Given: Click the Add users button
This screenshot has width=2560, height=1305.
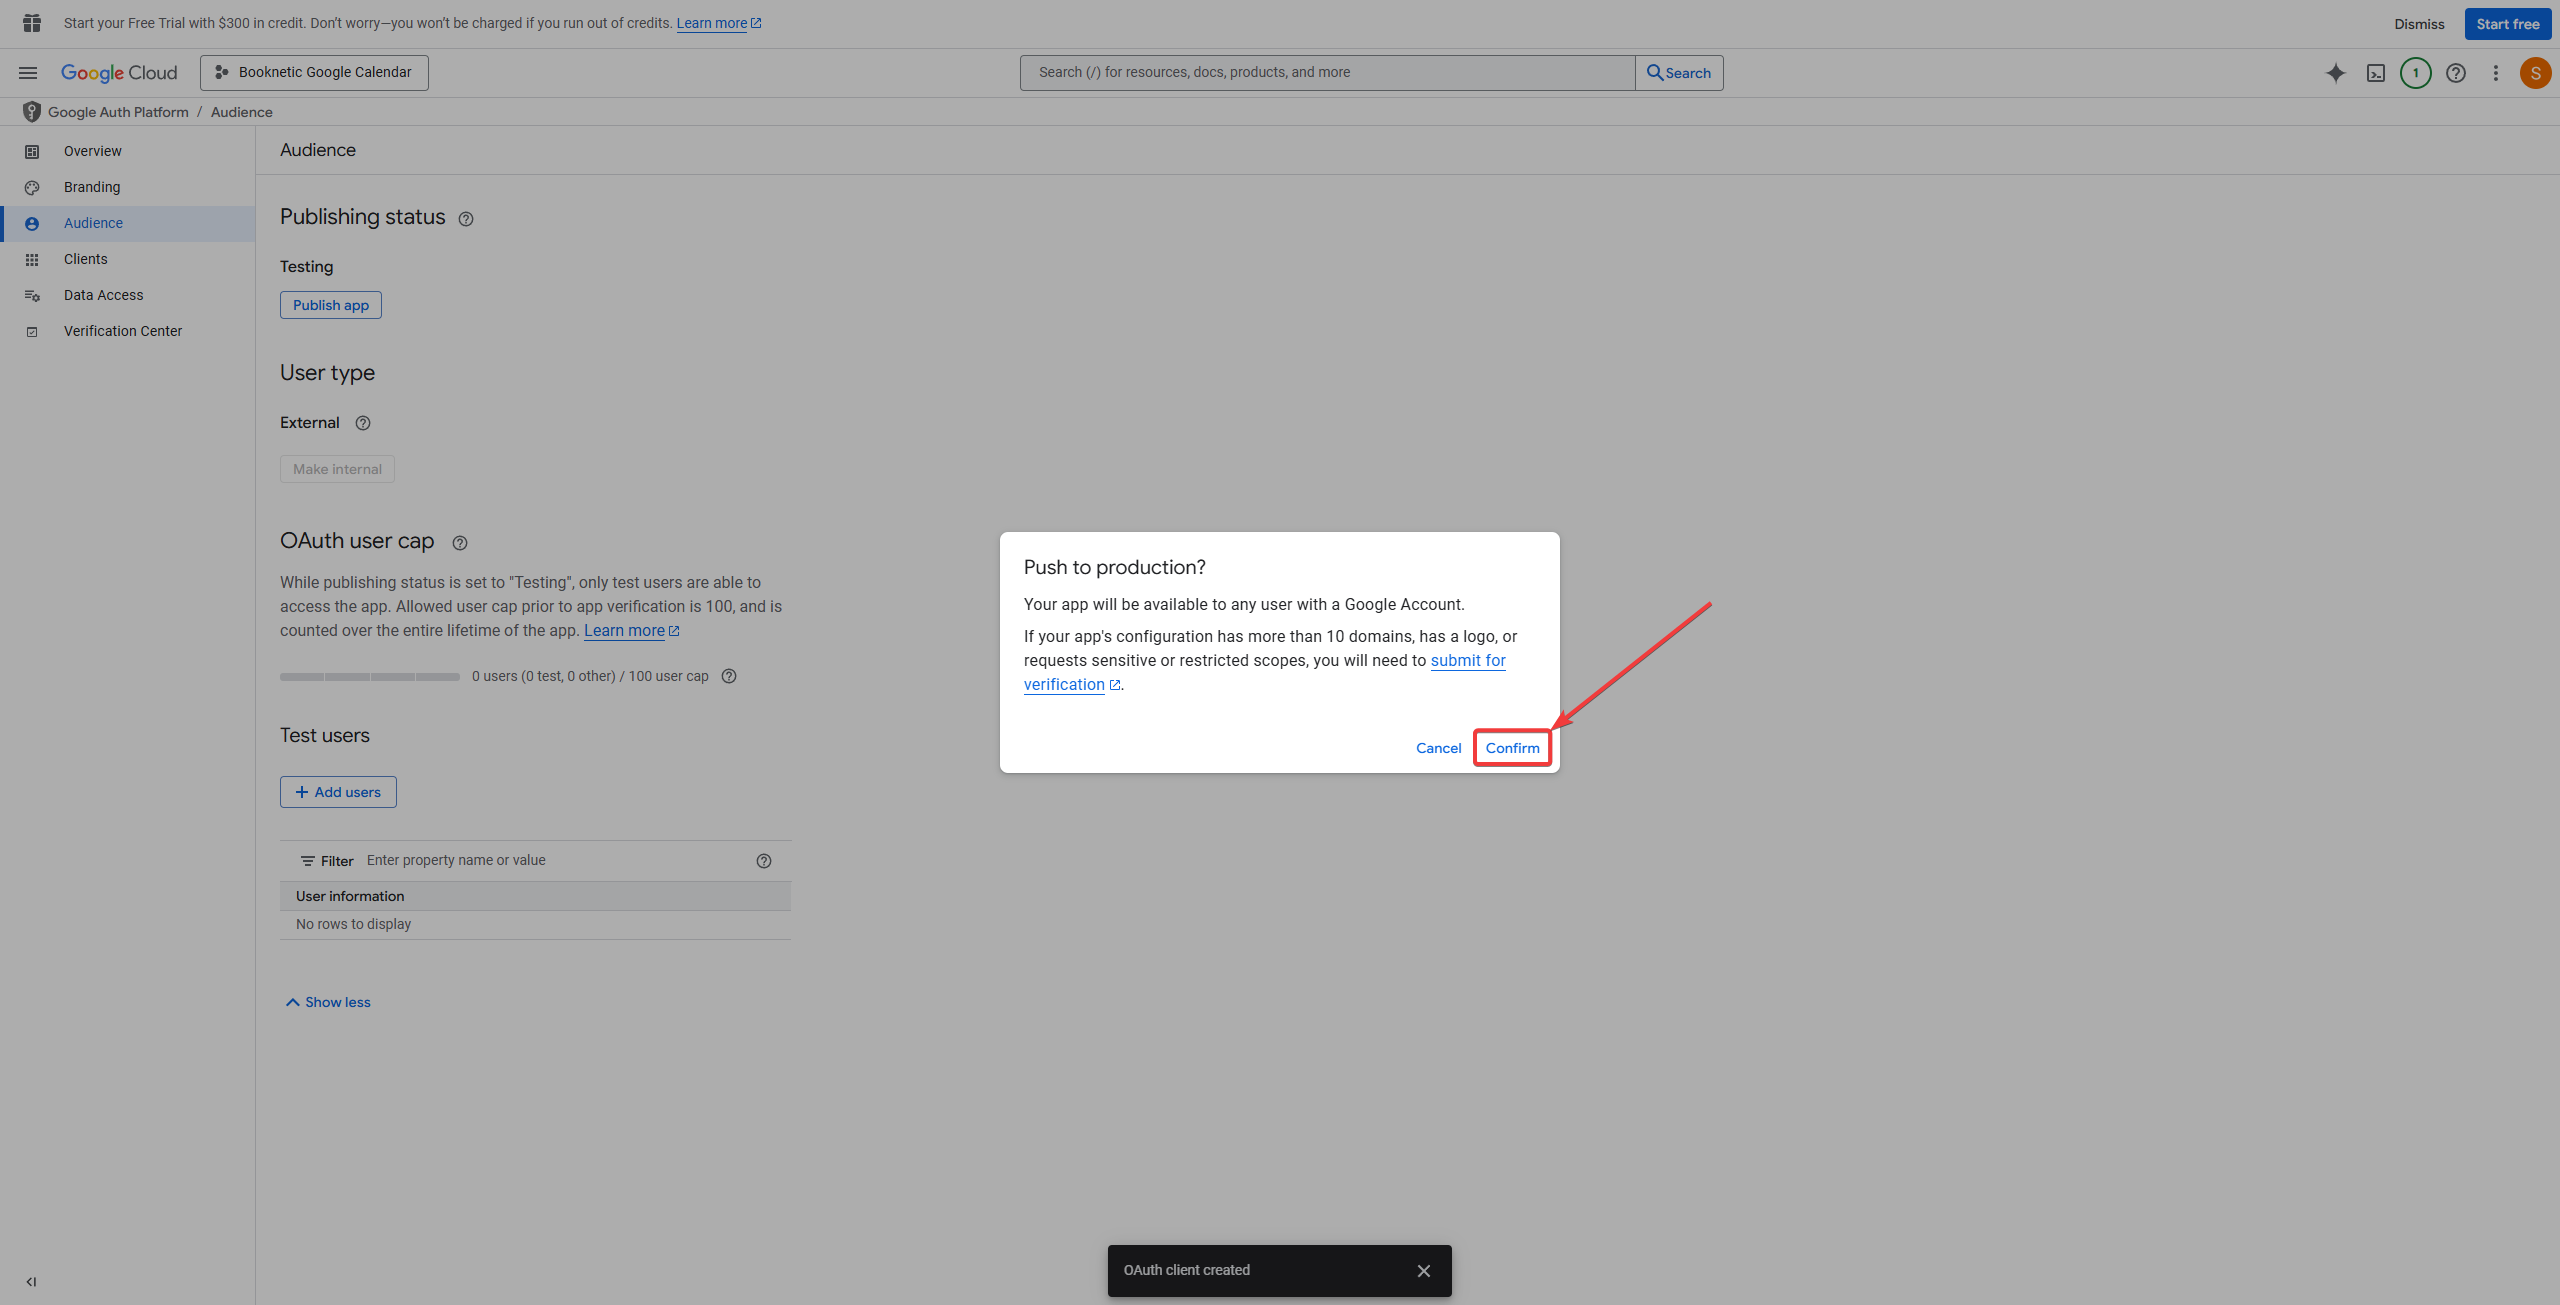Looking at the screenshot, I should [338, 792].
